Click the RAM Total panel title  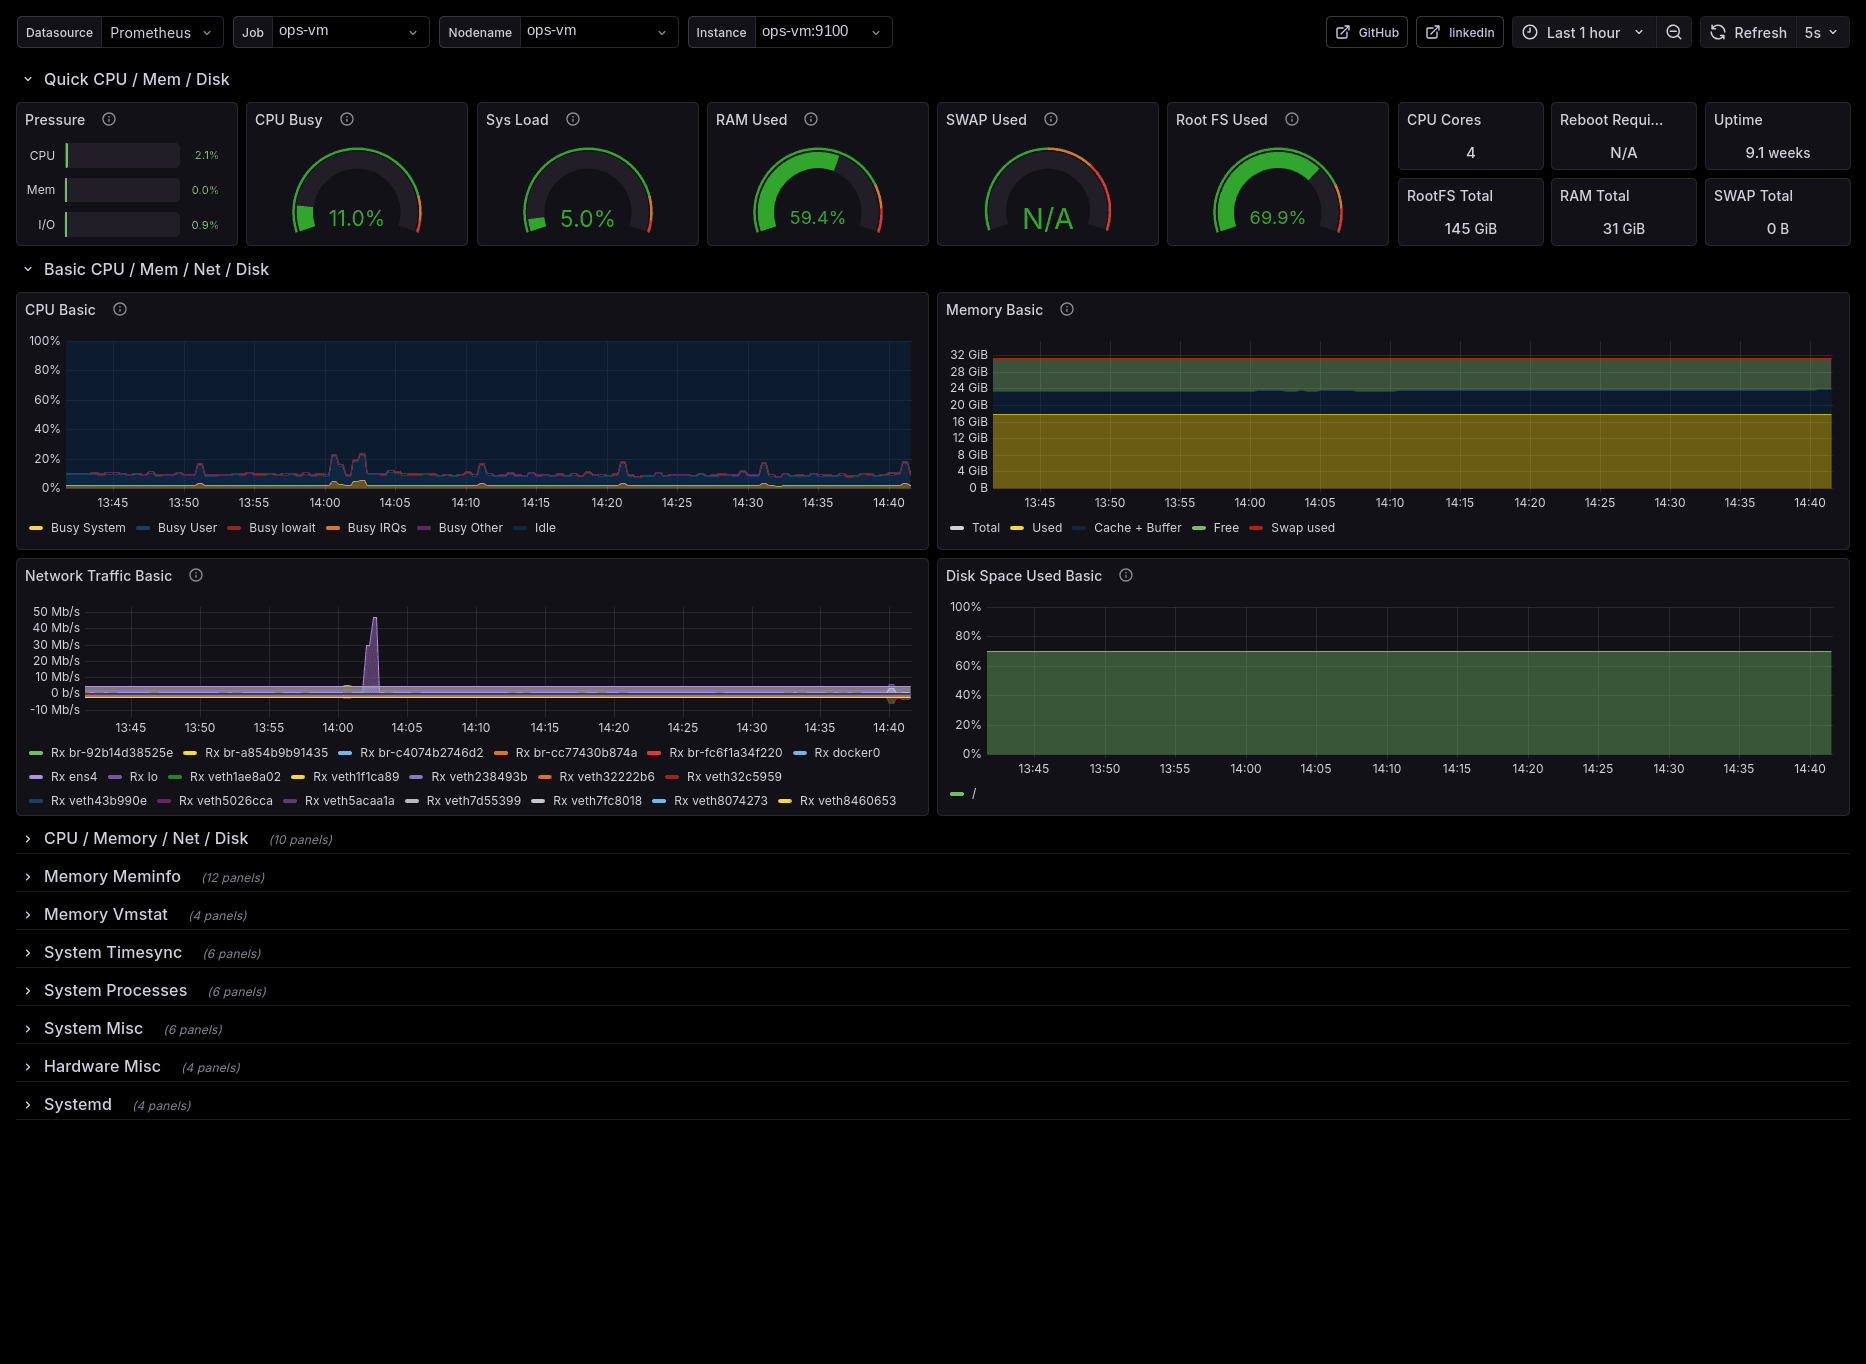tap(1595, 196)
